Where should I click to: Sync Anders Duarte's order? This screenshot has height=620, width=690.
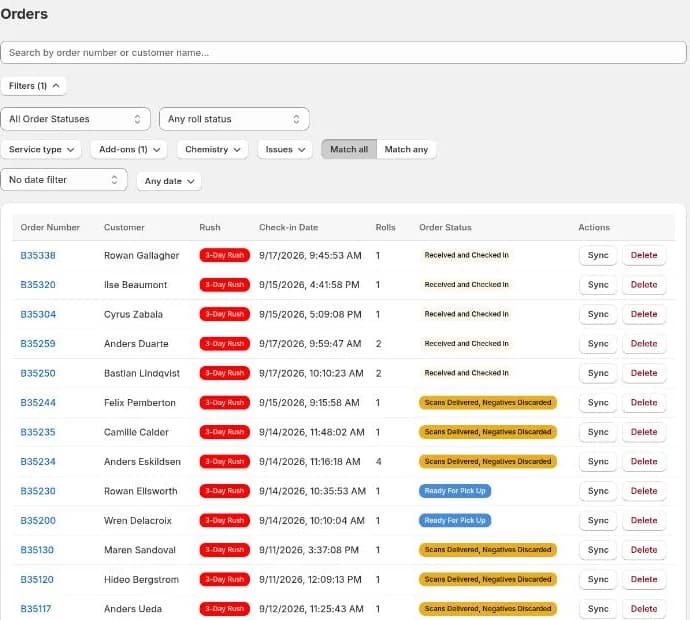coord(598,344)
